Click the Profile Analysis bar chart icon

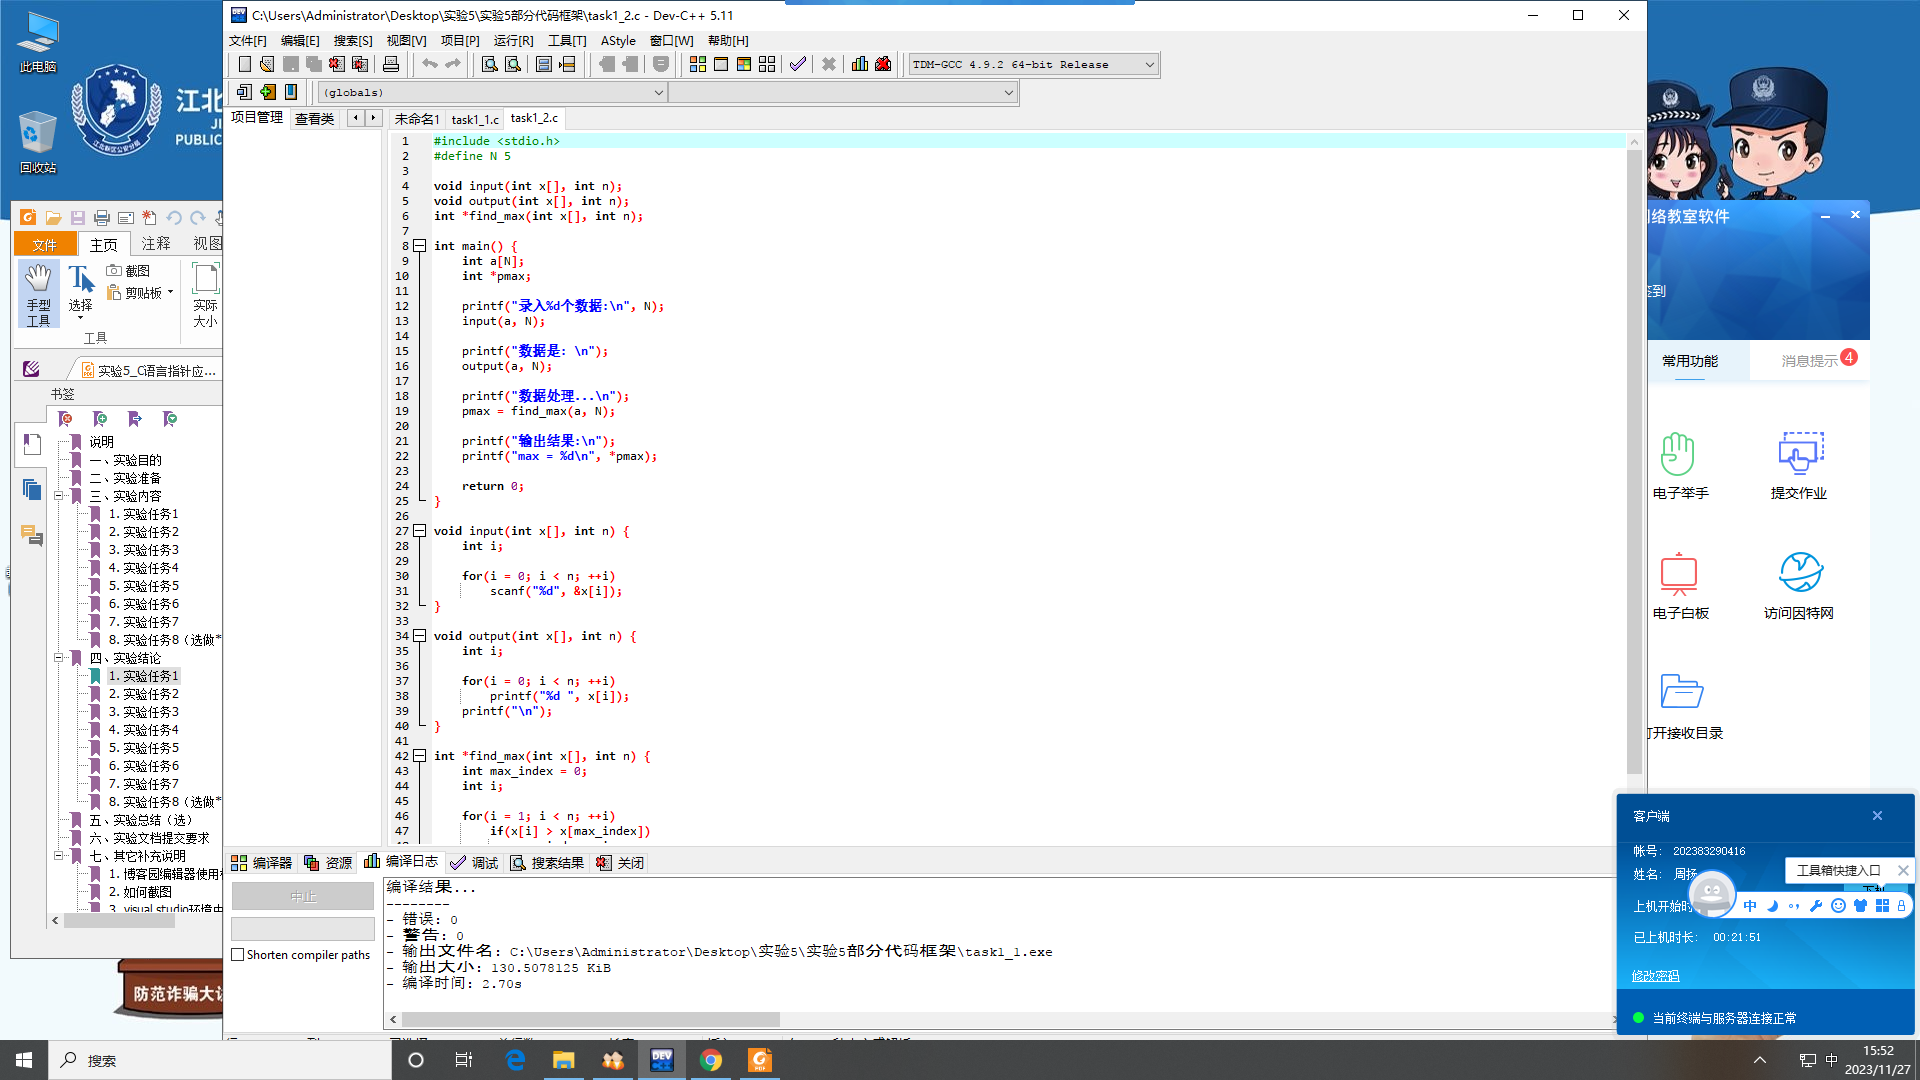860,64
